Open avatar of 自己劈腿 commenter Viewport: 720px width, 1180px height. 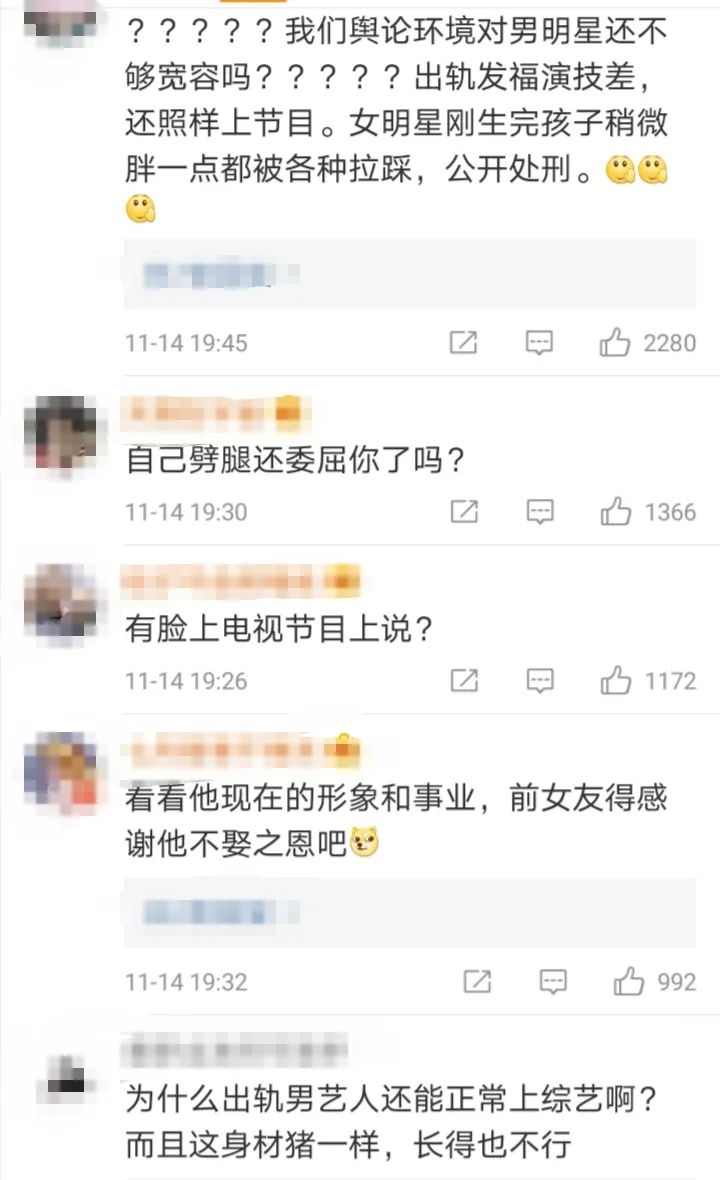[x=61, y=435]
